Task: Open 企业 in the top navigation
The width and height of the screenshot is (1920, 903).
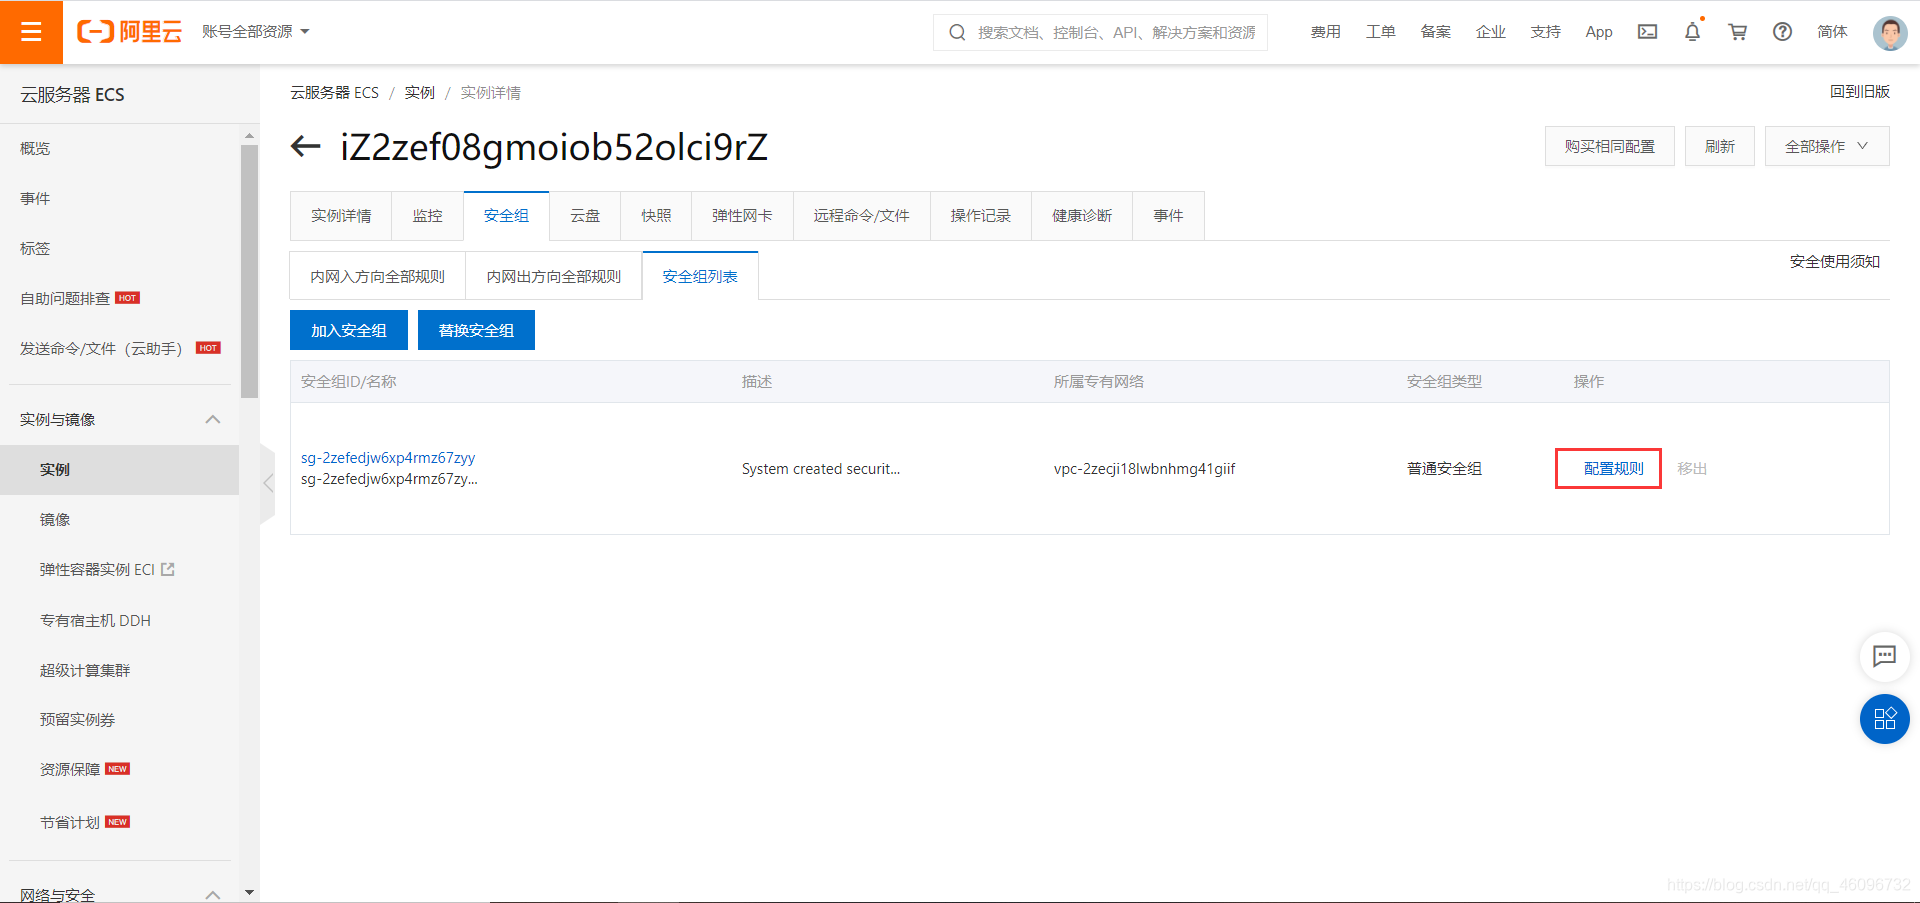Action: tap(1490, 32)
